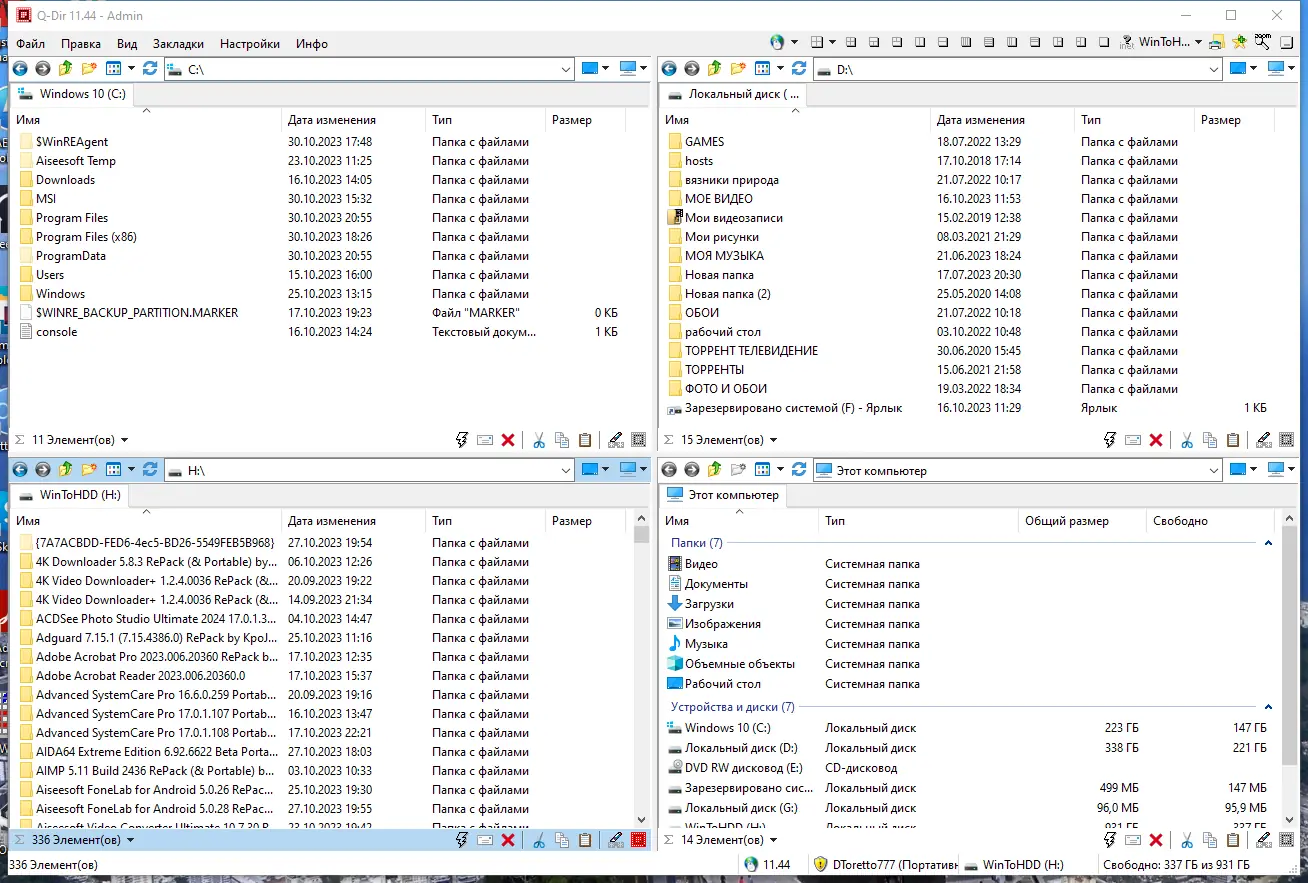Select ACDSee Photo Studio Ultimate 2024 folder
This screenshot has height=883, width=1308.
[148, 619]
